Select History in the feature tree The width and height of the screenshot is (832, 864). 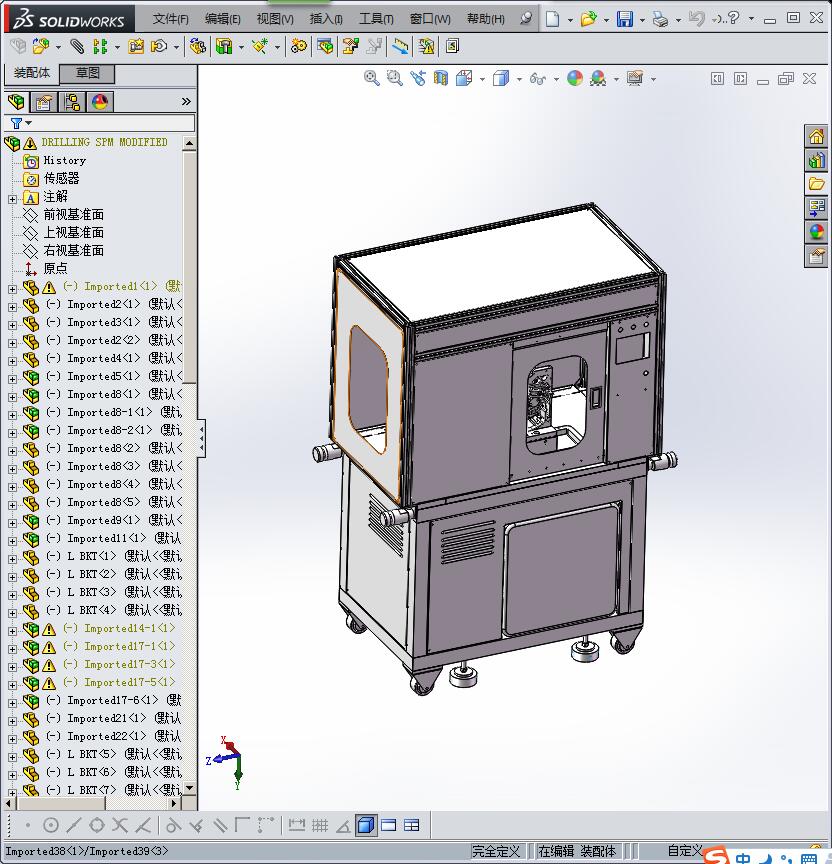click(x=64, y=160)
